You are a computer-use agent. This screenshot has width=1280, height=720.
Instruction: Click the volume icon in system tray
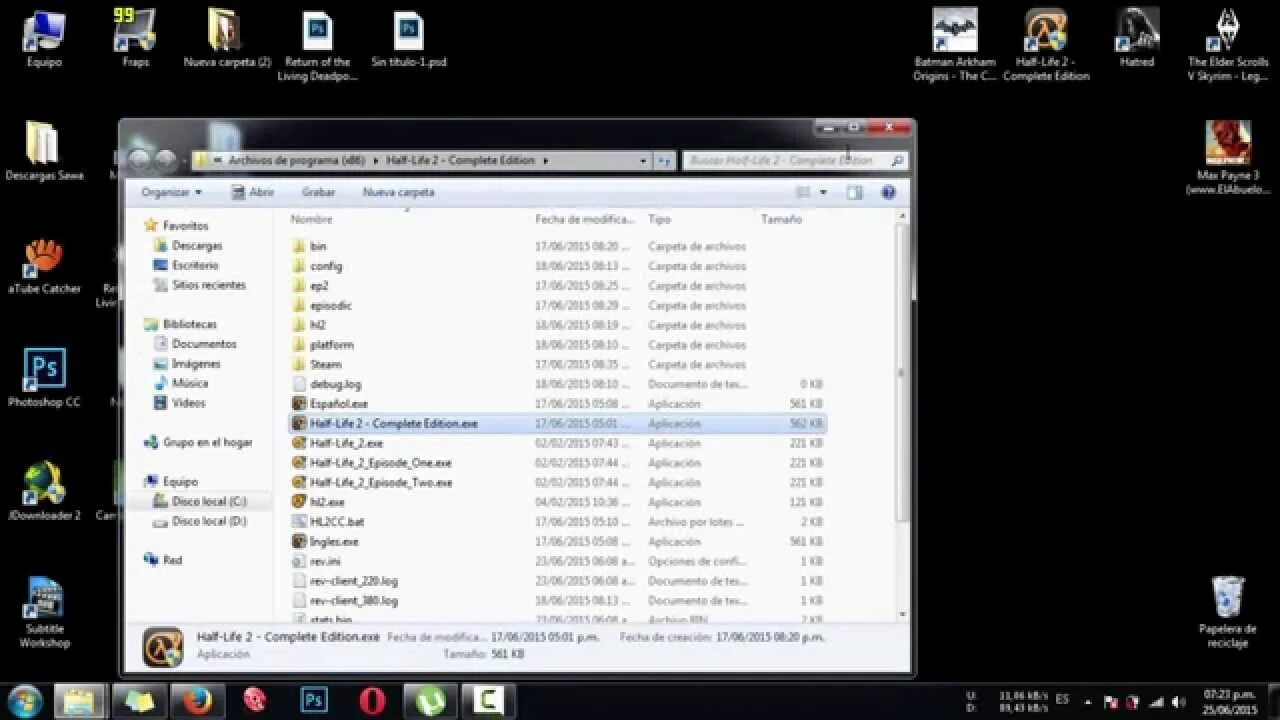point(1178,702)
